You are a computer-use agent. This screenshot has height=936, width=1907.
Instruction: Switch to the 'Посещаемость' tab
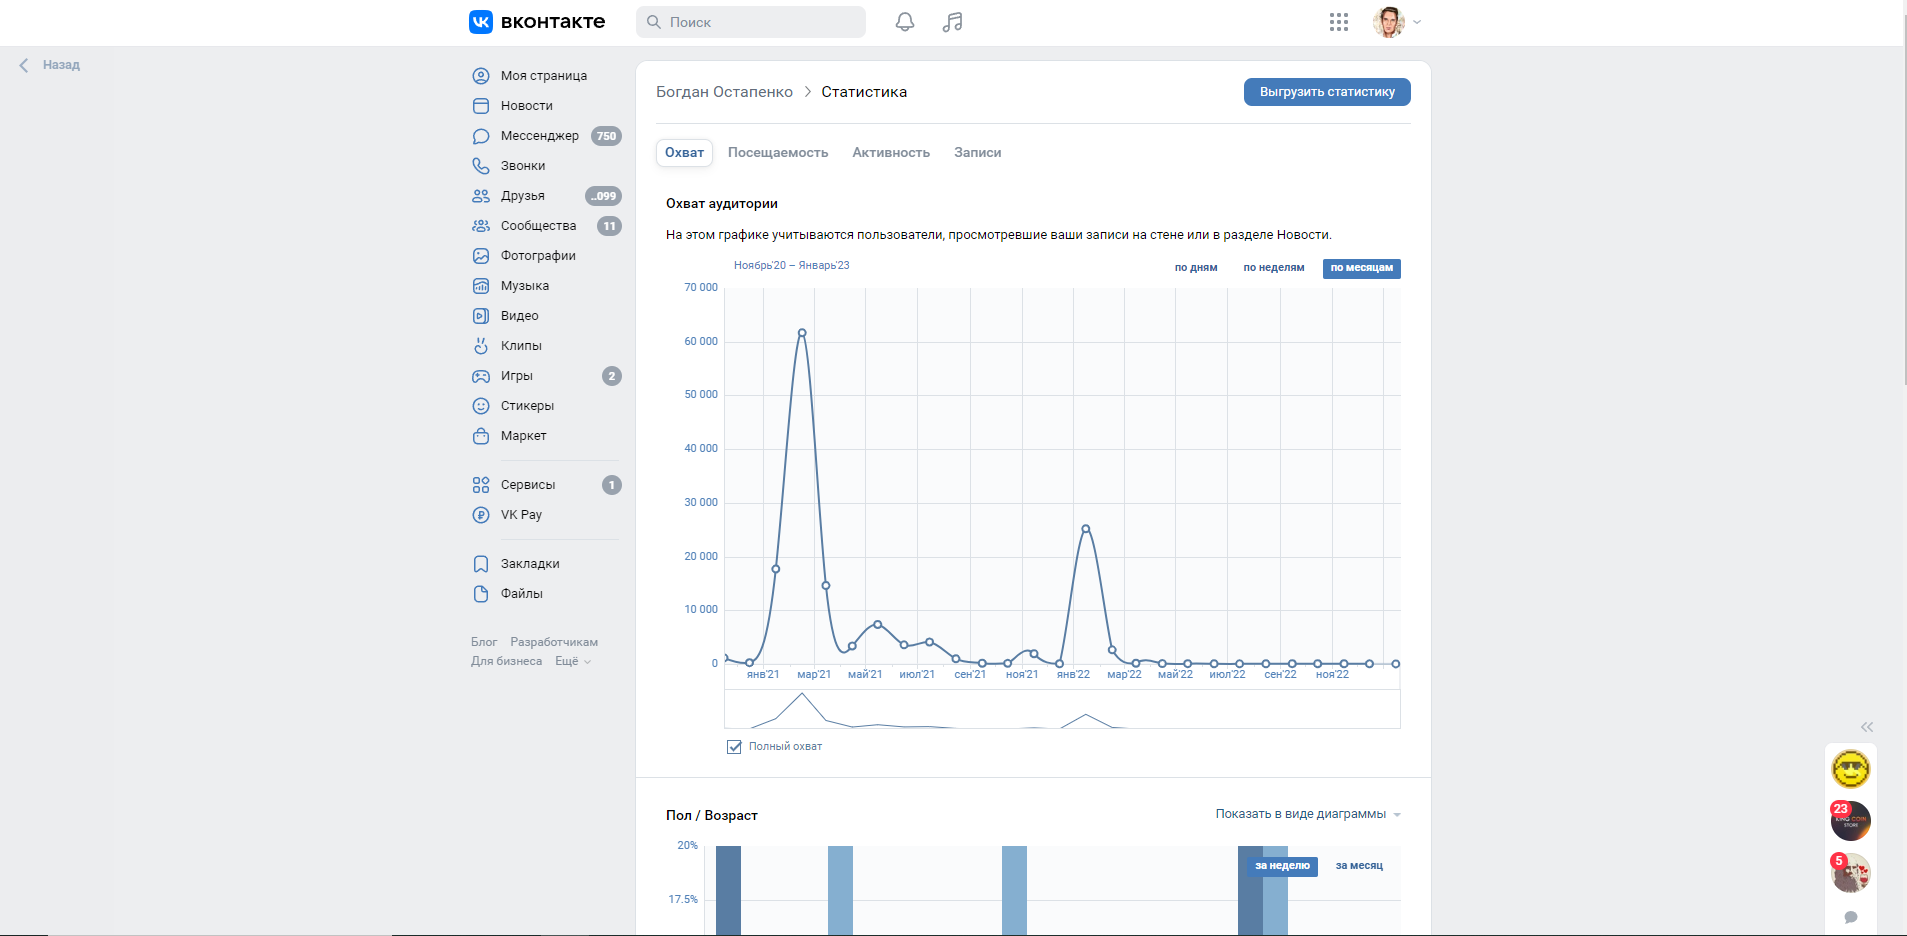tap(777, 153)
